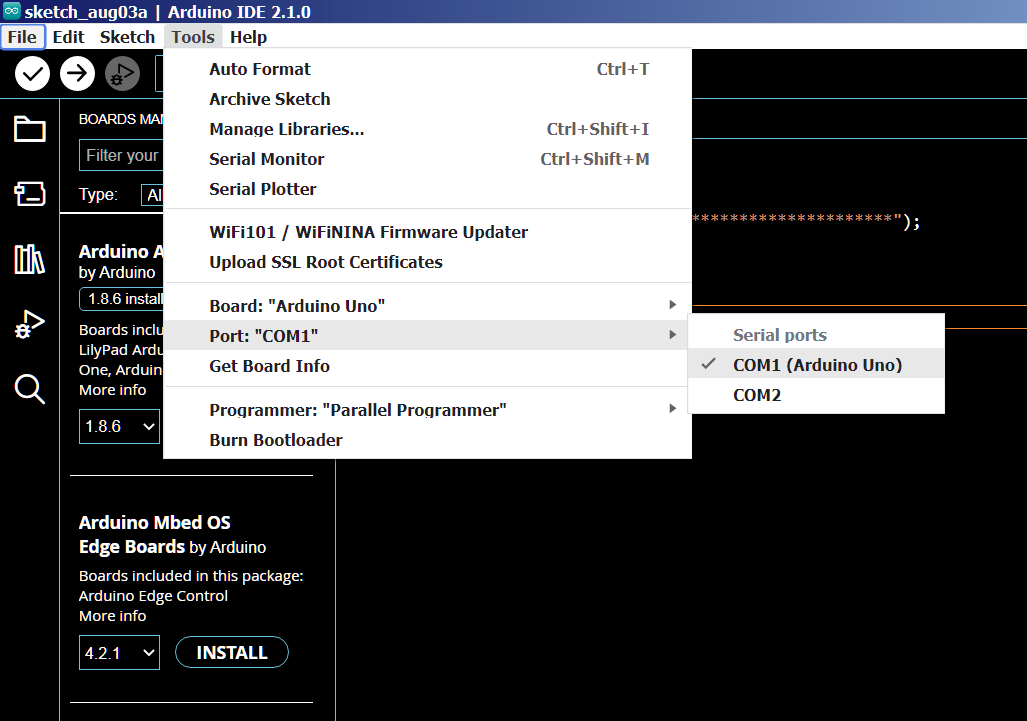This screenshot has height=721, width=1027.
Task: Open the Search sidebar panel
Action: tap(29, 388)
